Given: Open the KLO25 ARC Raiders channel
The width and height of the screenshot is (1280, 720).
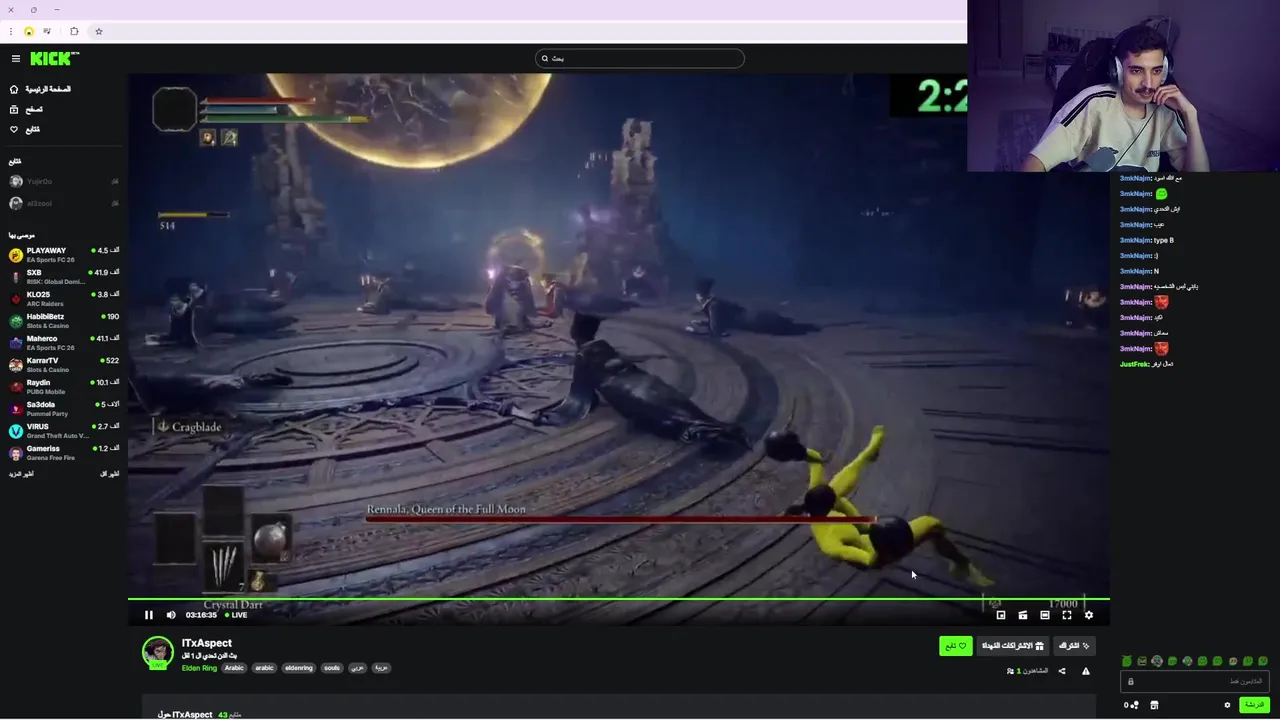Looking at the screenshot, I should click(x=63, y=299).
